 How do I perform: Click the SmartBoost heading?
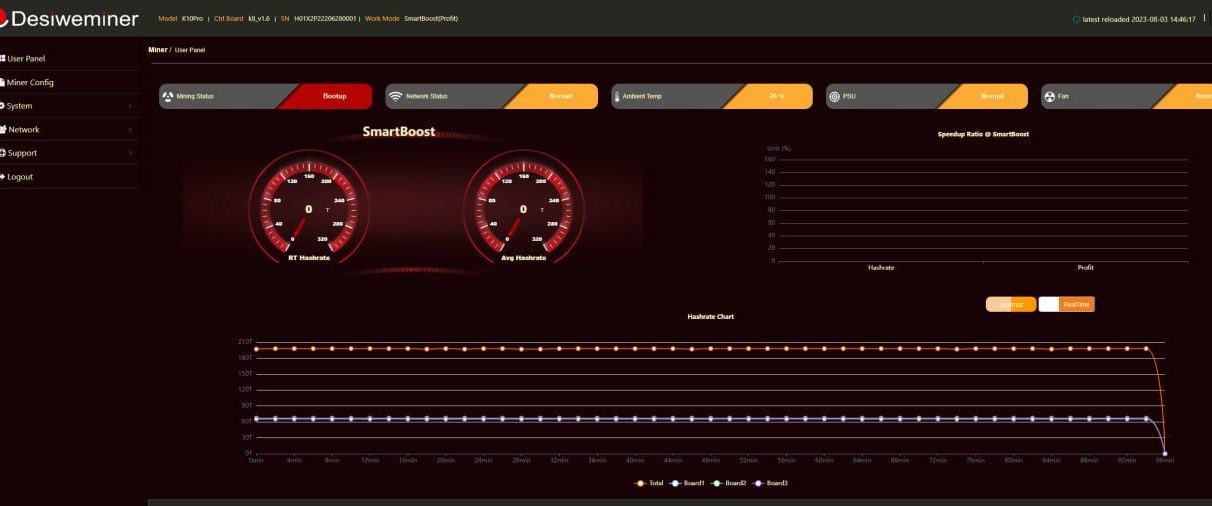(399, 131)
